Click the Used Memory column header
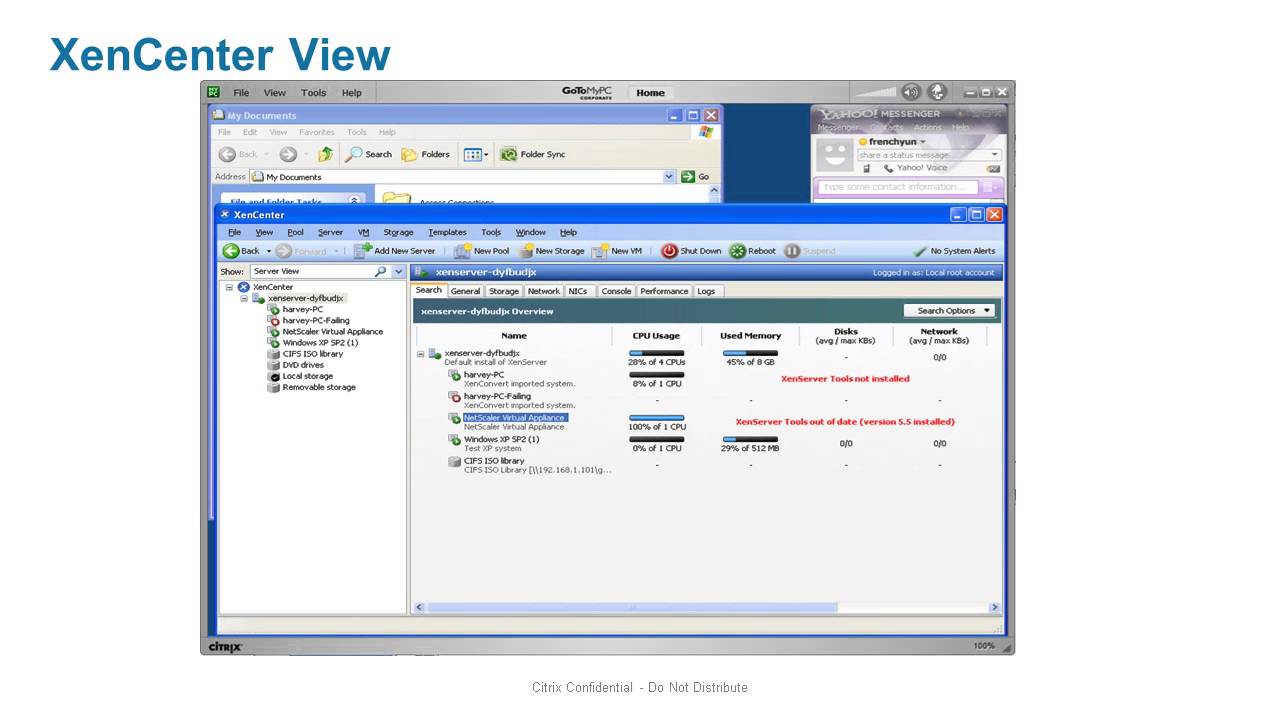The image size is (1280, 720). click(x=750, y=336)
